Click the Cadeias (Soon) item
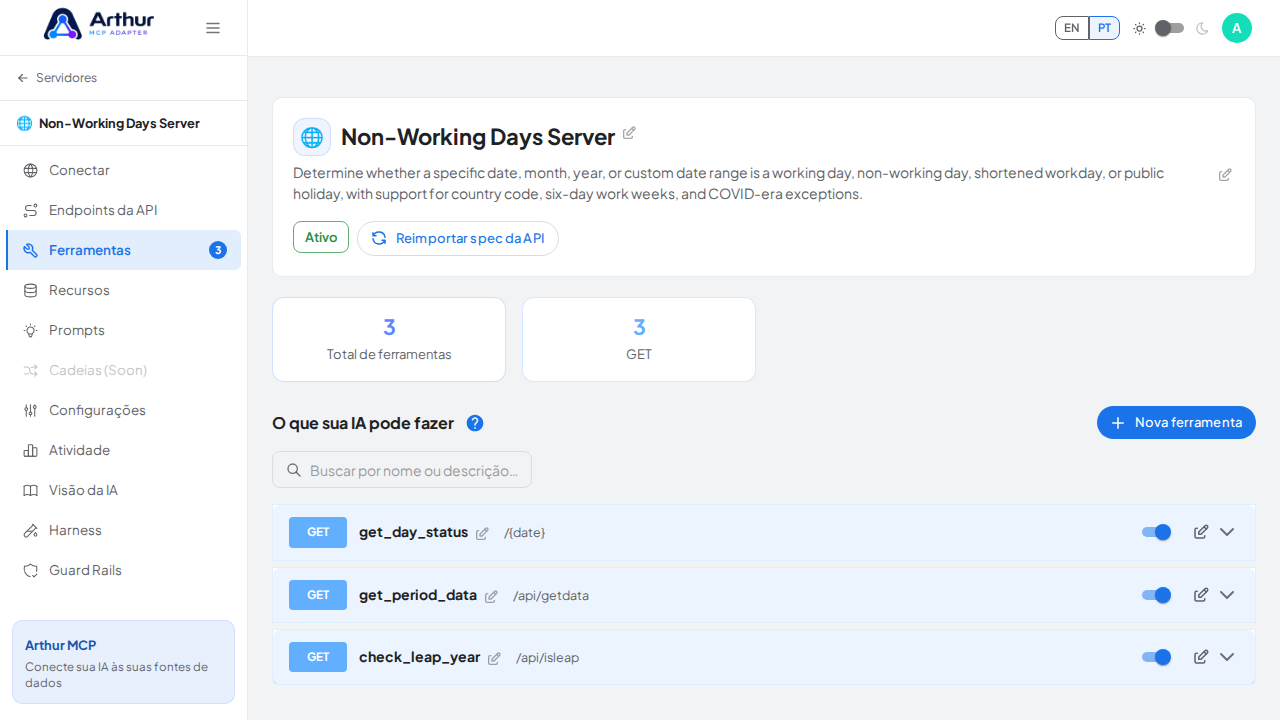This screenshot has height=720, width=1280. click(x=123, y=370)
